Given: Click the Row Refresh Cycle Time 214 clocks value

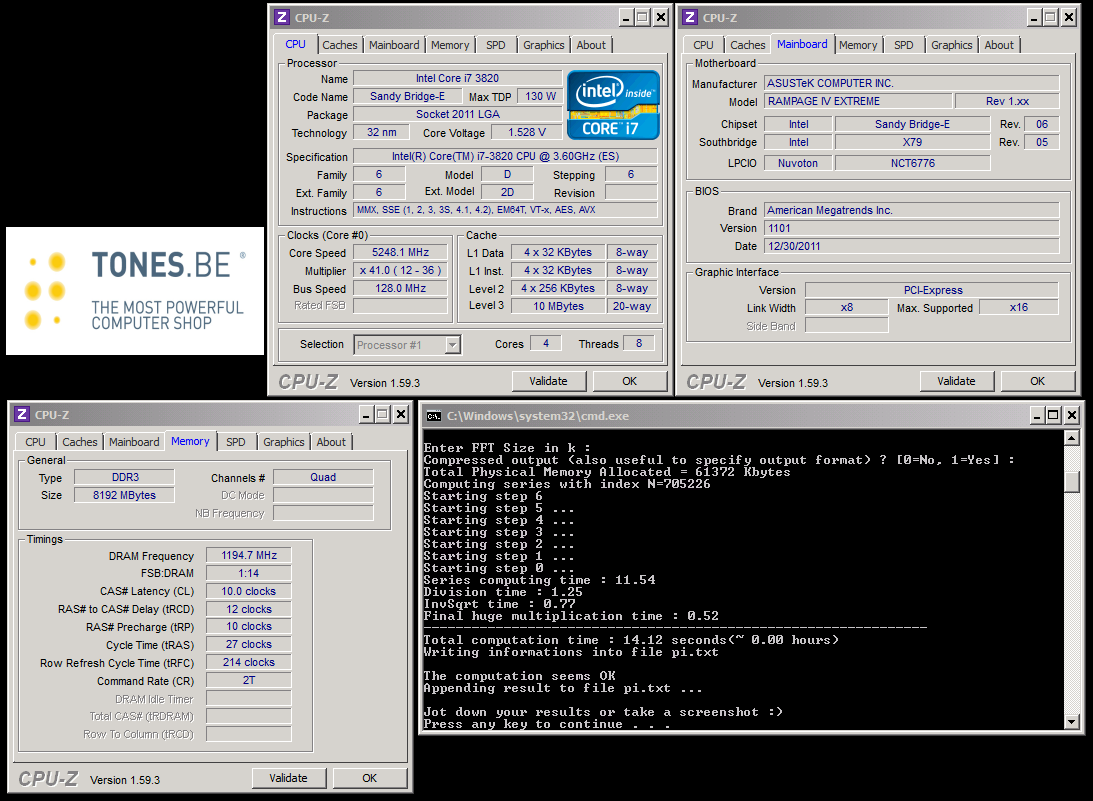Looking at the screenshot, I should (249, 662).
